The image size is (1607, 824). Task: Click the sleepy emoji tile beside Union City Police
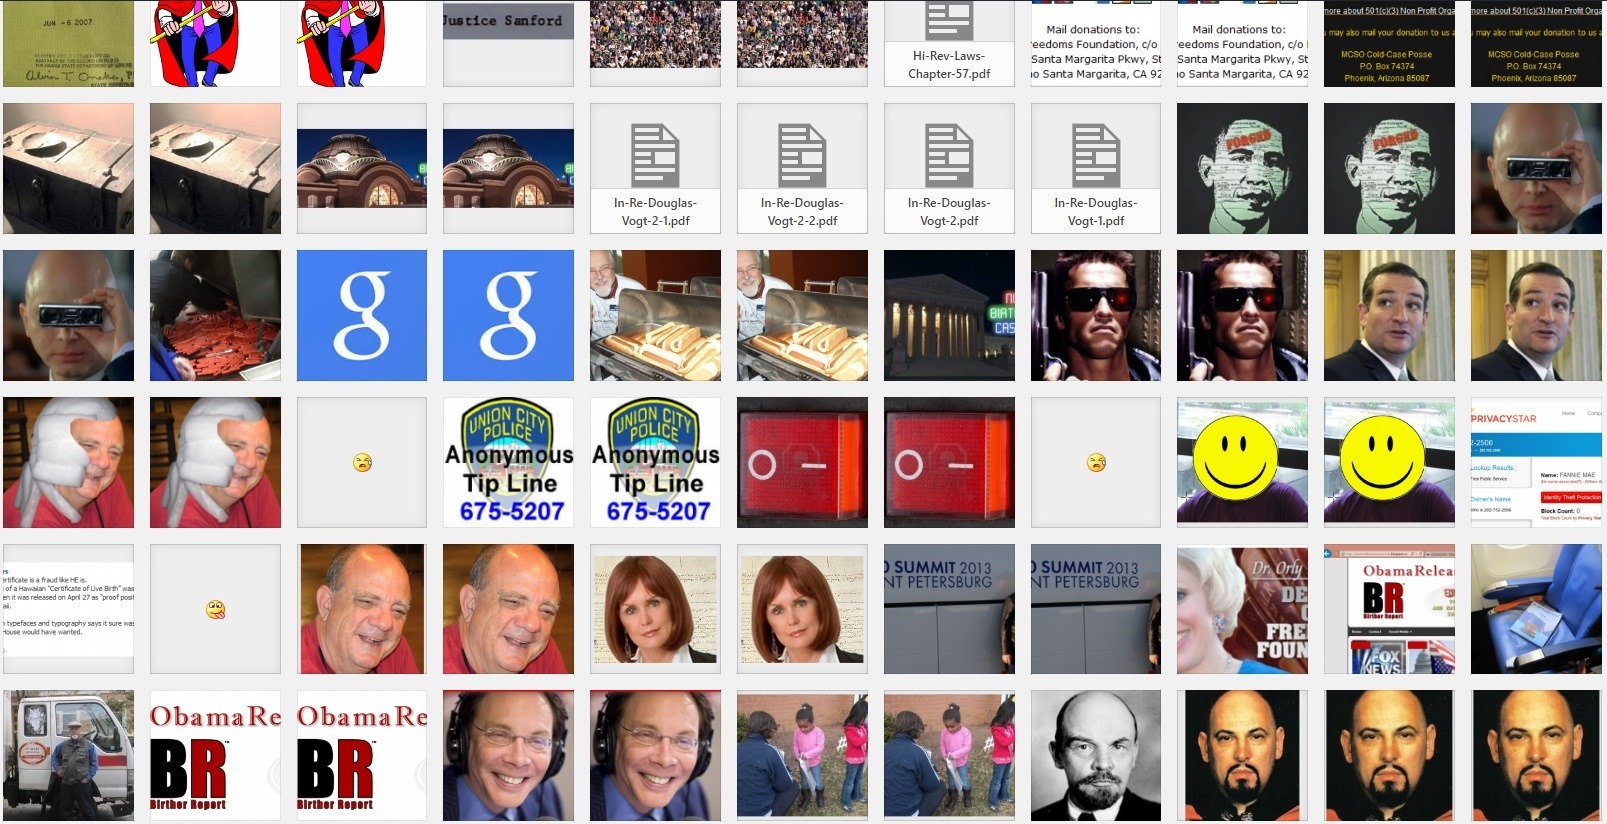[x=362, y=462]
